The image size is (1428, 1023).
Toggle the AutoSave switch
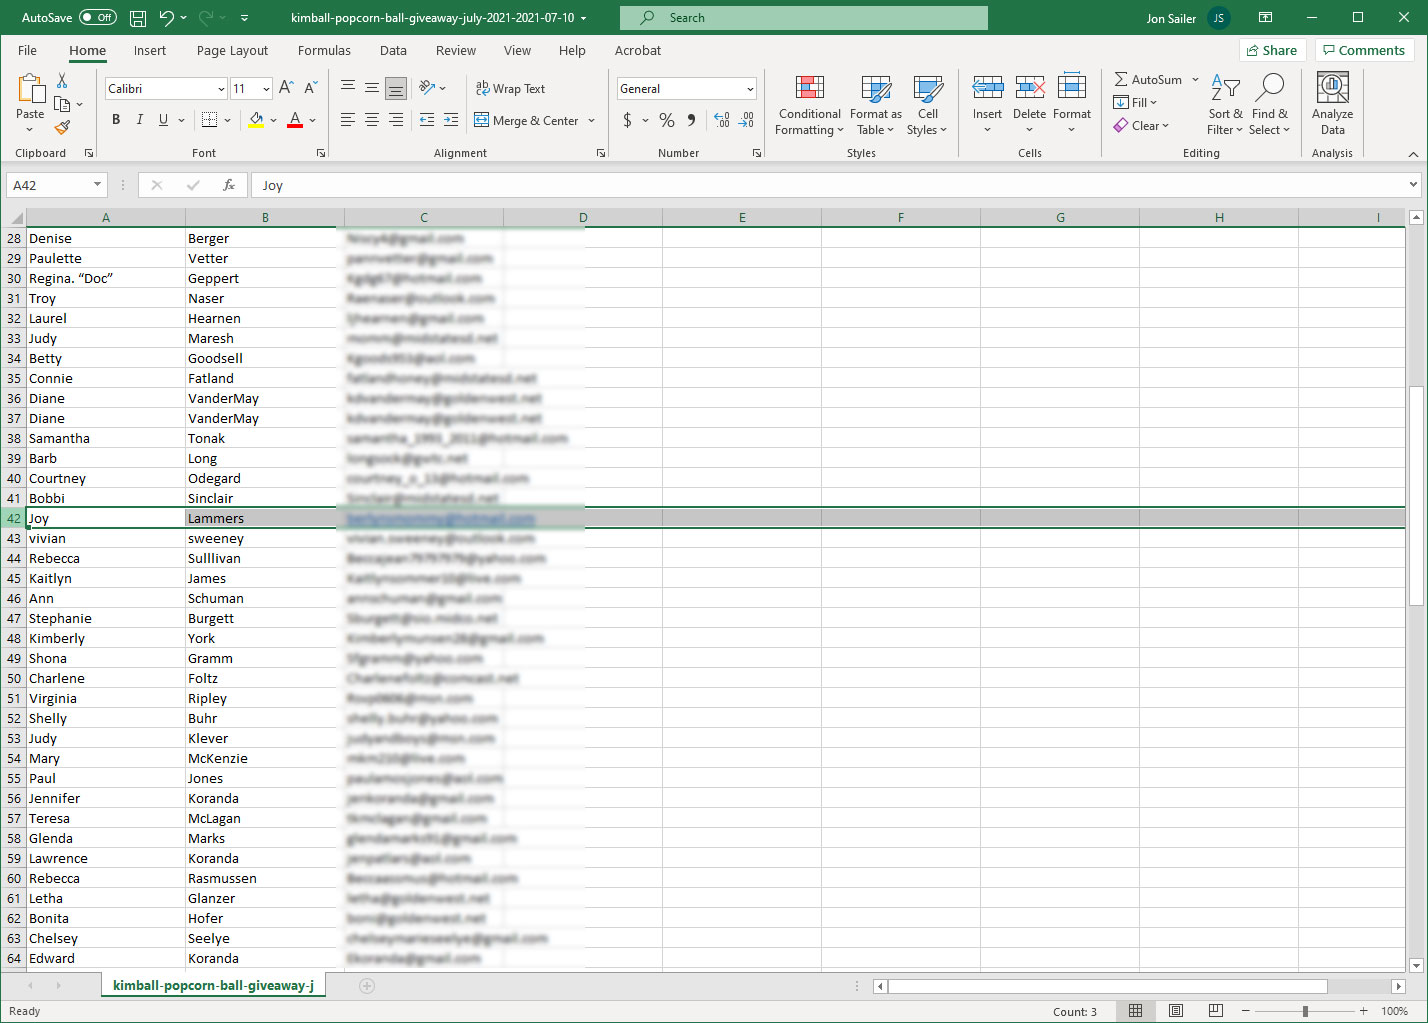[97, 18]
